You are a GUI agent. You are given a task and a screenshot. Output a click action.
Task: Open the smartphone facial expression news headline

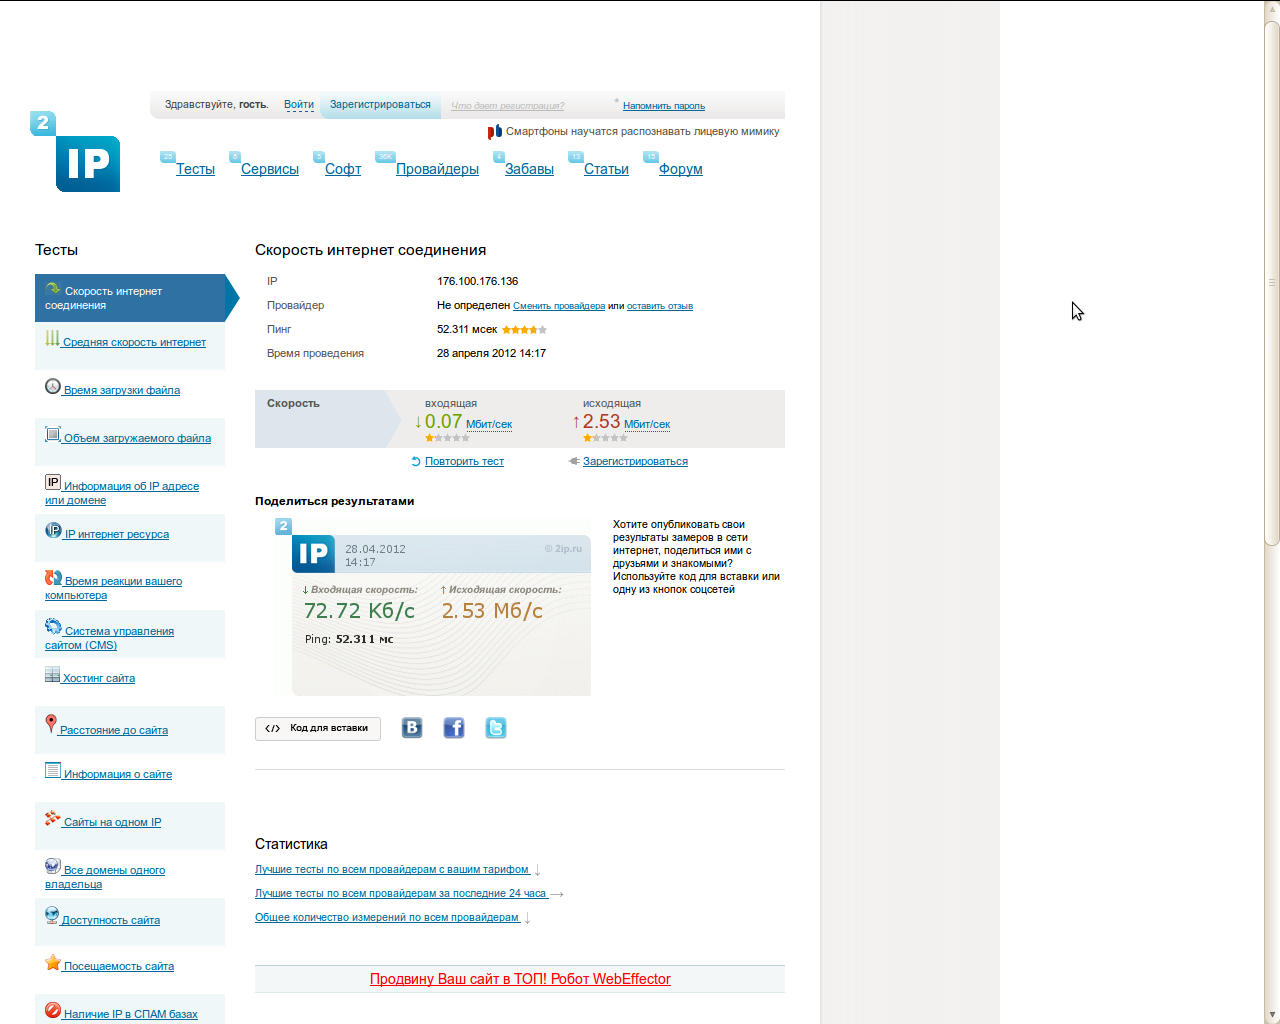[643, 132]
